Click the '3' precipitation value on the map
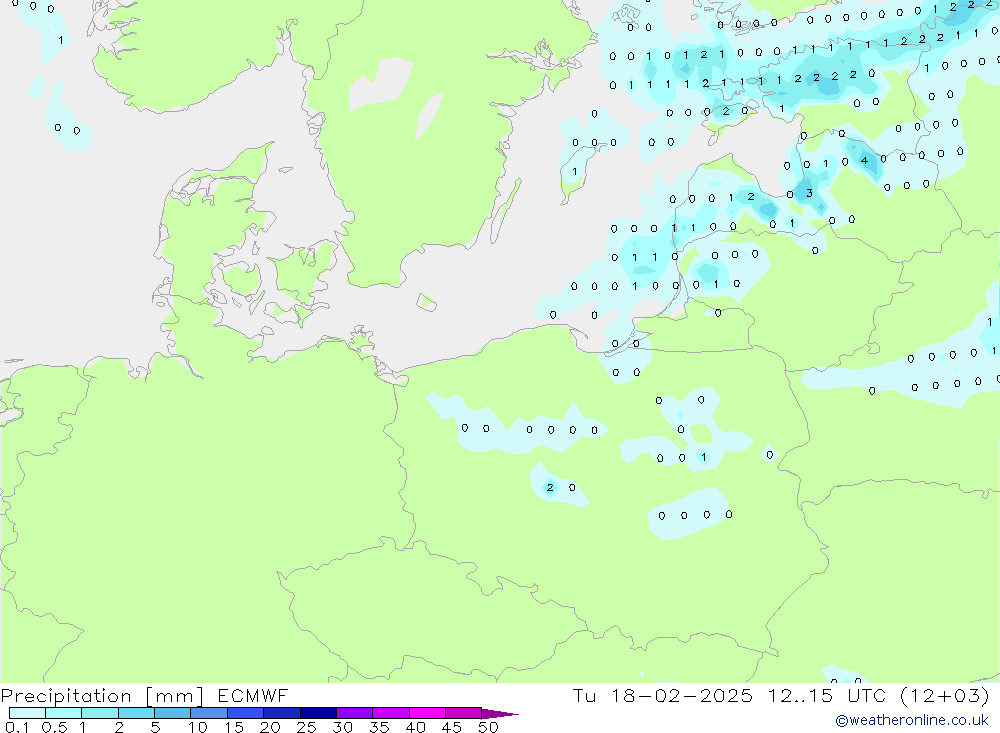The height and width of the screenshot is (733, 1000). click(809, 193)
